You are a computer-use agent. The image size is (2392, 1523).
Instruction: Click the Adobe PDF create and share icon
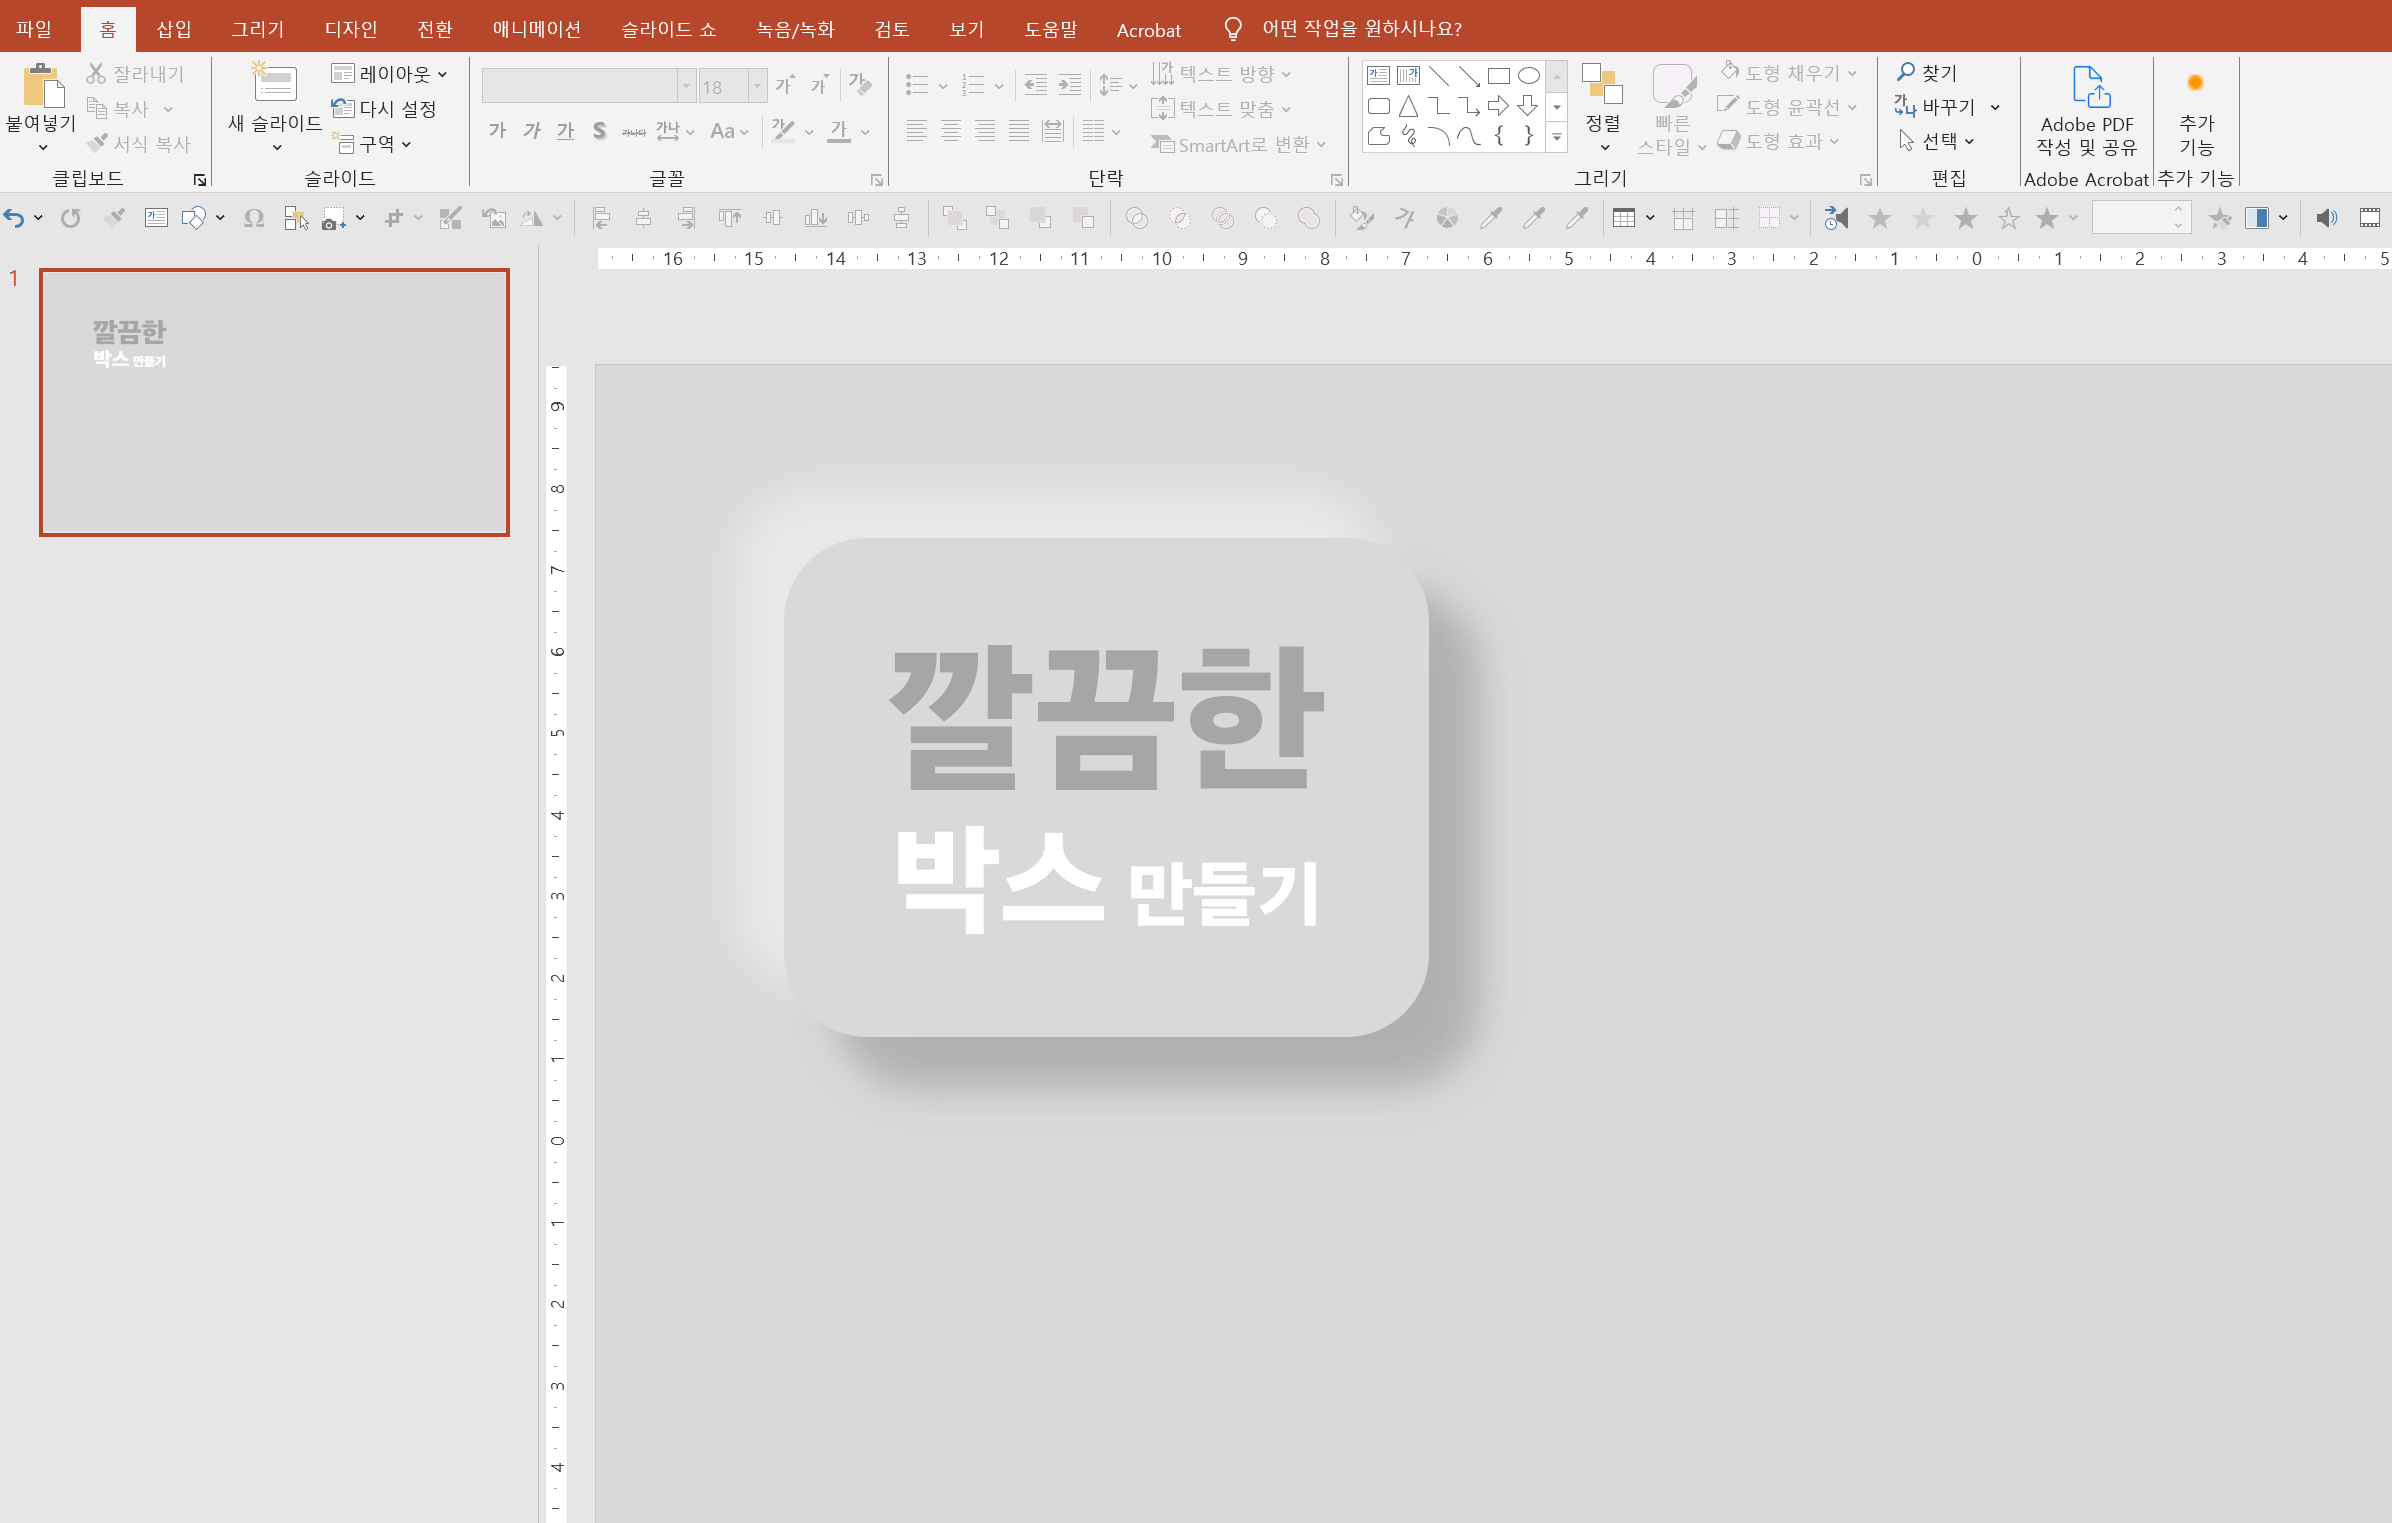[x=2087, y=108]
